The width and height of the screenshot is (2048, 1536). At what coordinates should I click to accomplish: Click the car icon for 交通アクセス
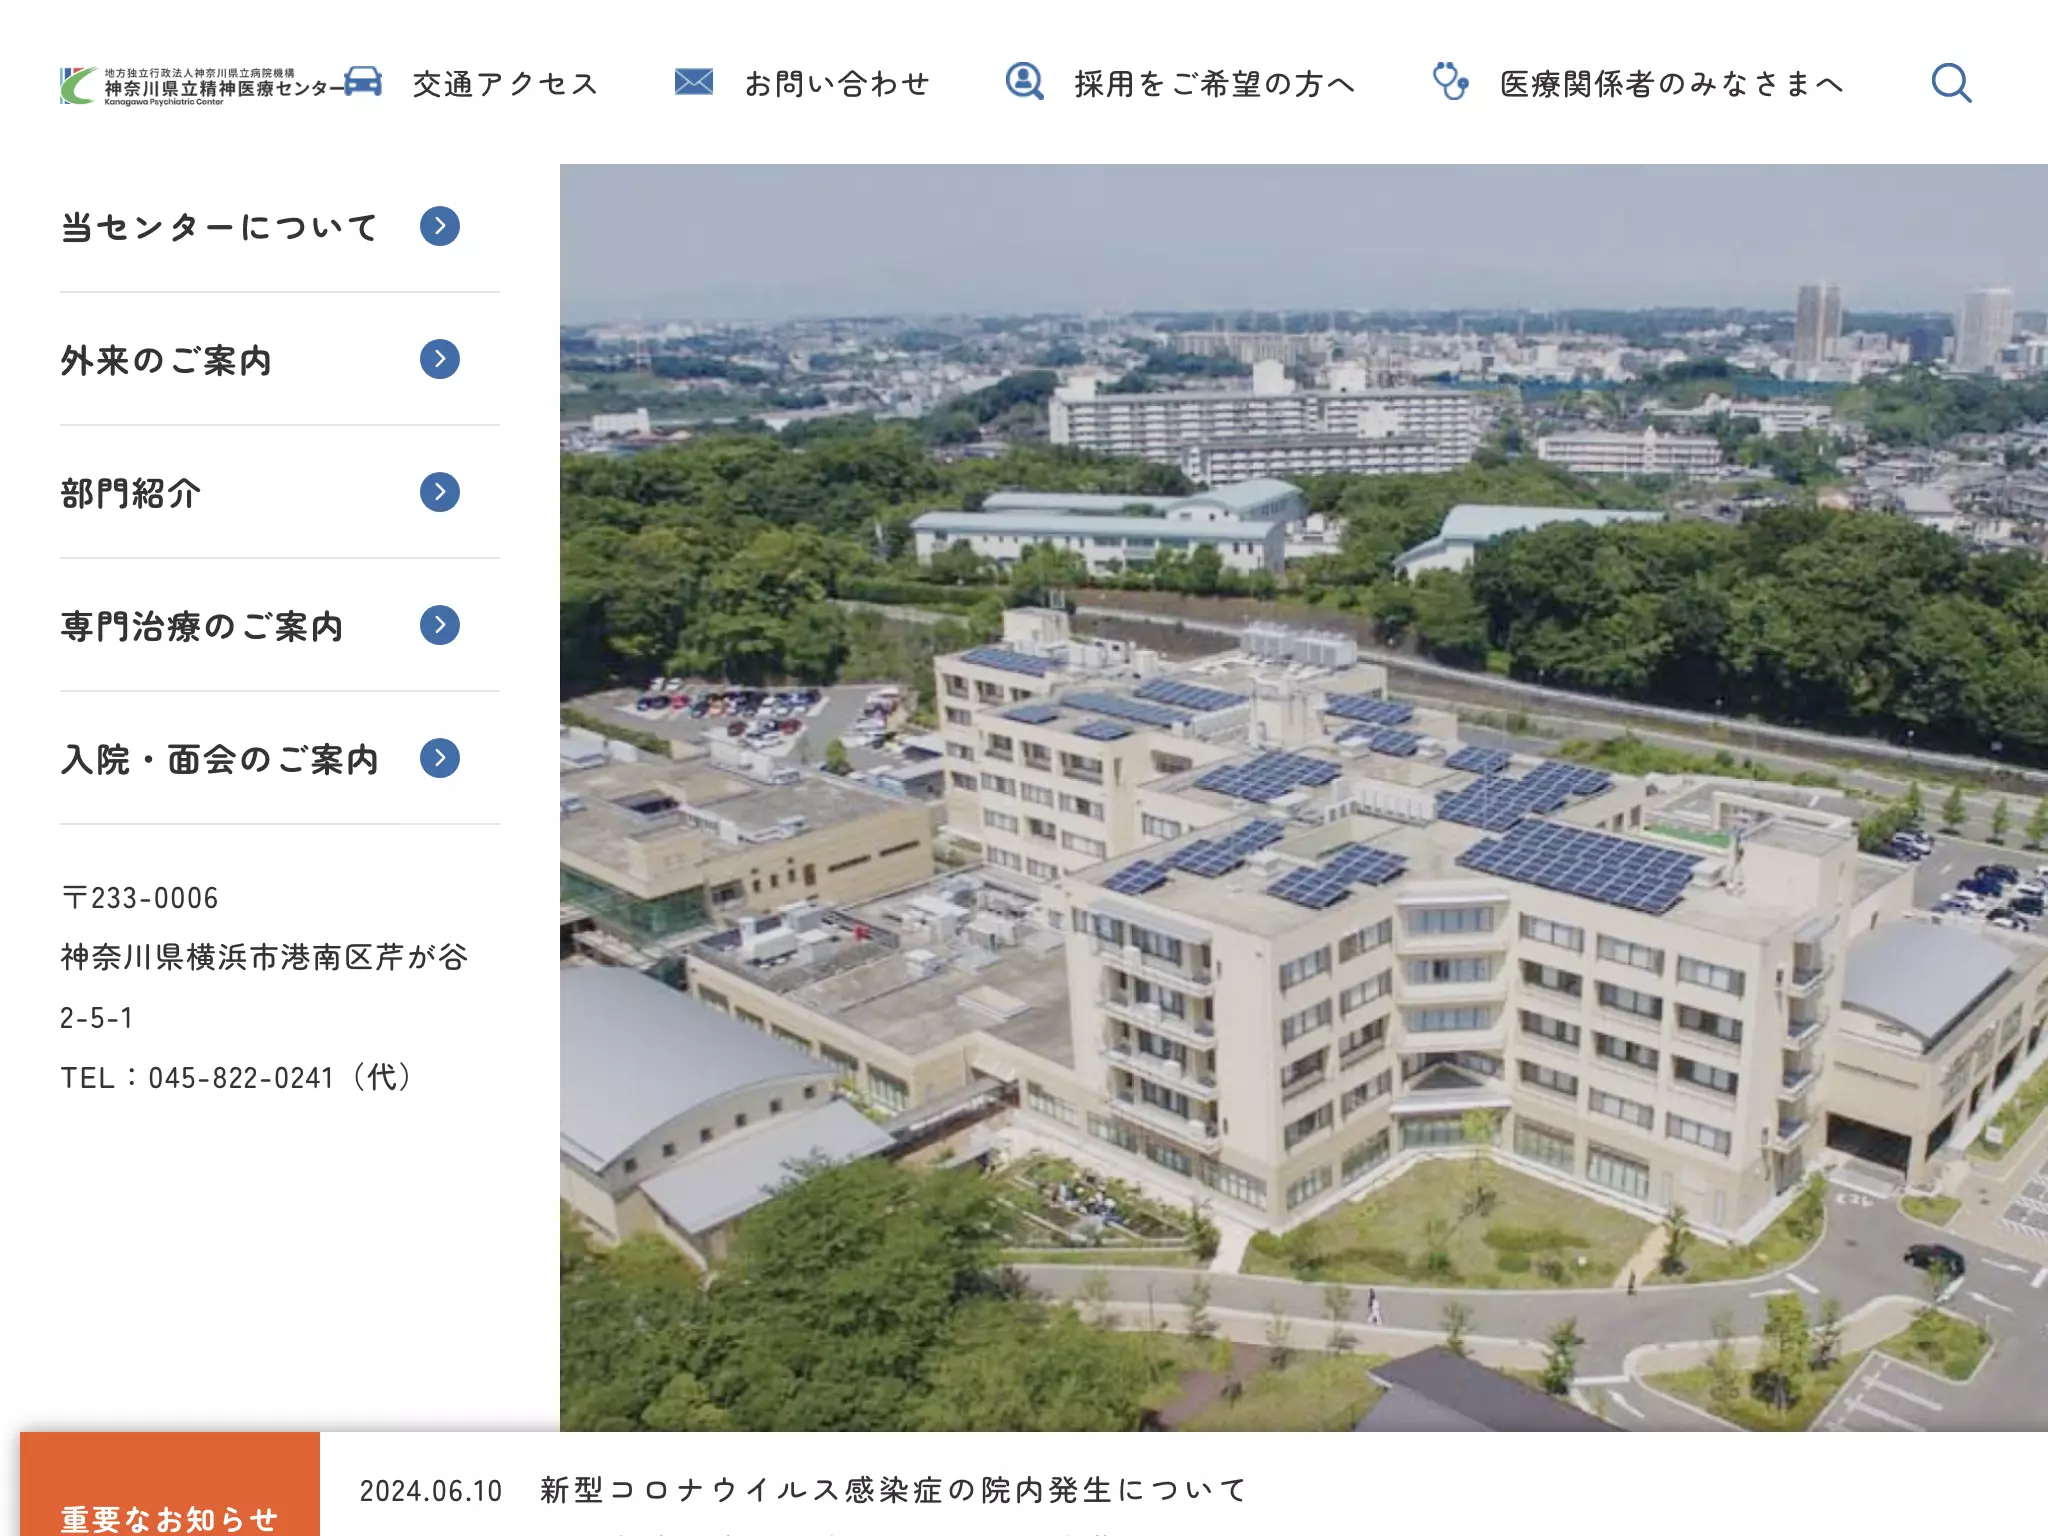[364, 82]
